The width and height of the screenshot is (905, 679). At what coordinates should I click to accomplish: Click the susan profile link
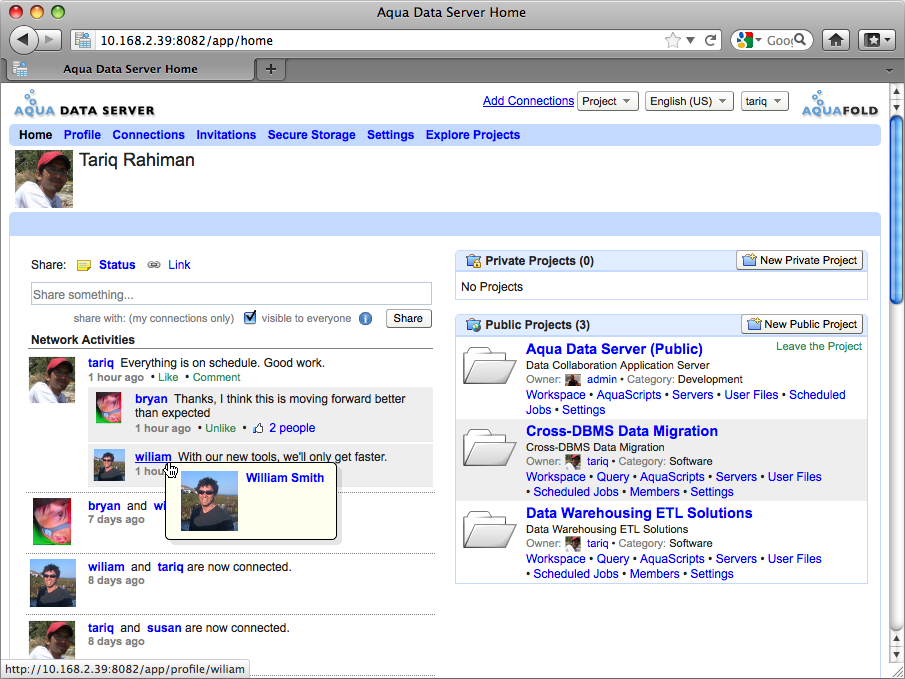(164, 628)
